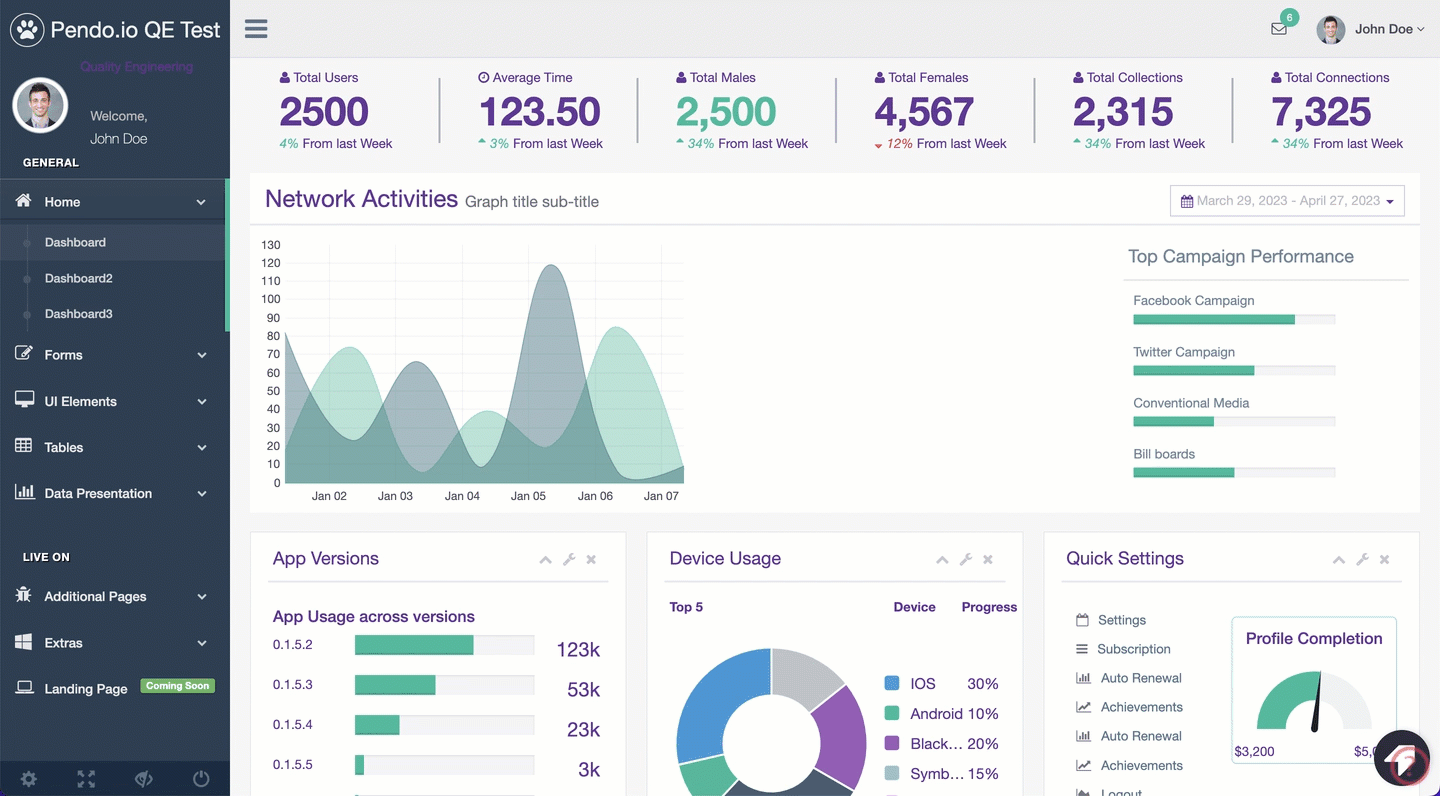Expand the Data Presentation menu chevron
Viewport: 1440px width, 796px height.
pyautogui.click(x=201, y=494)
